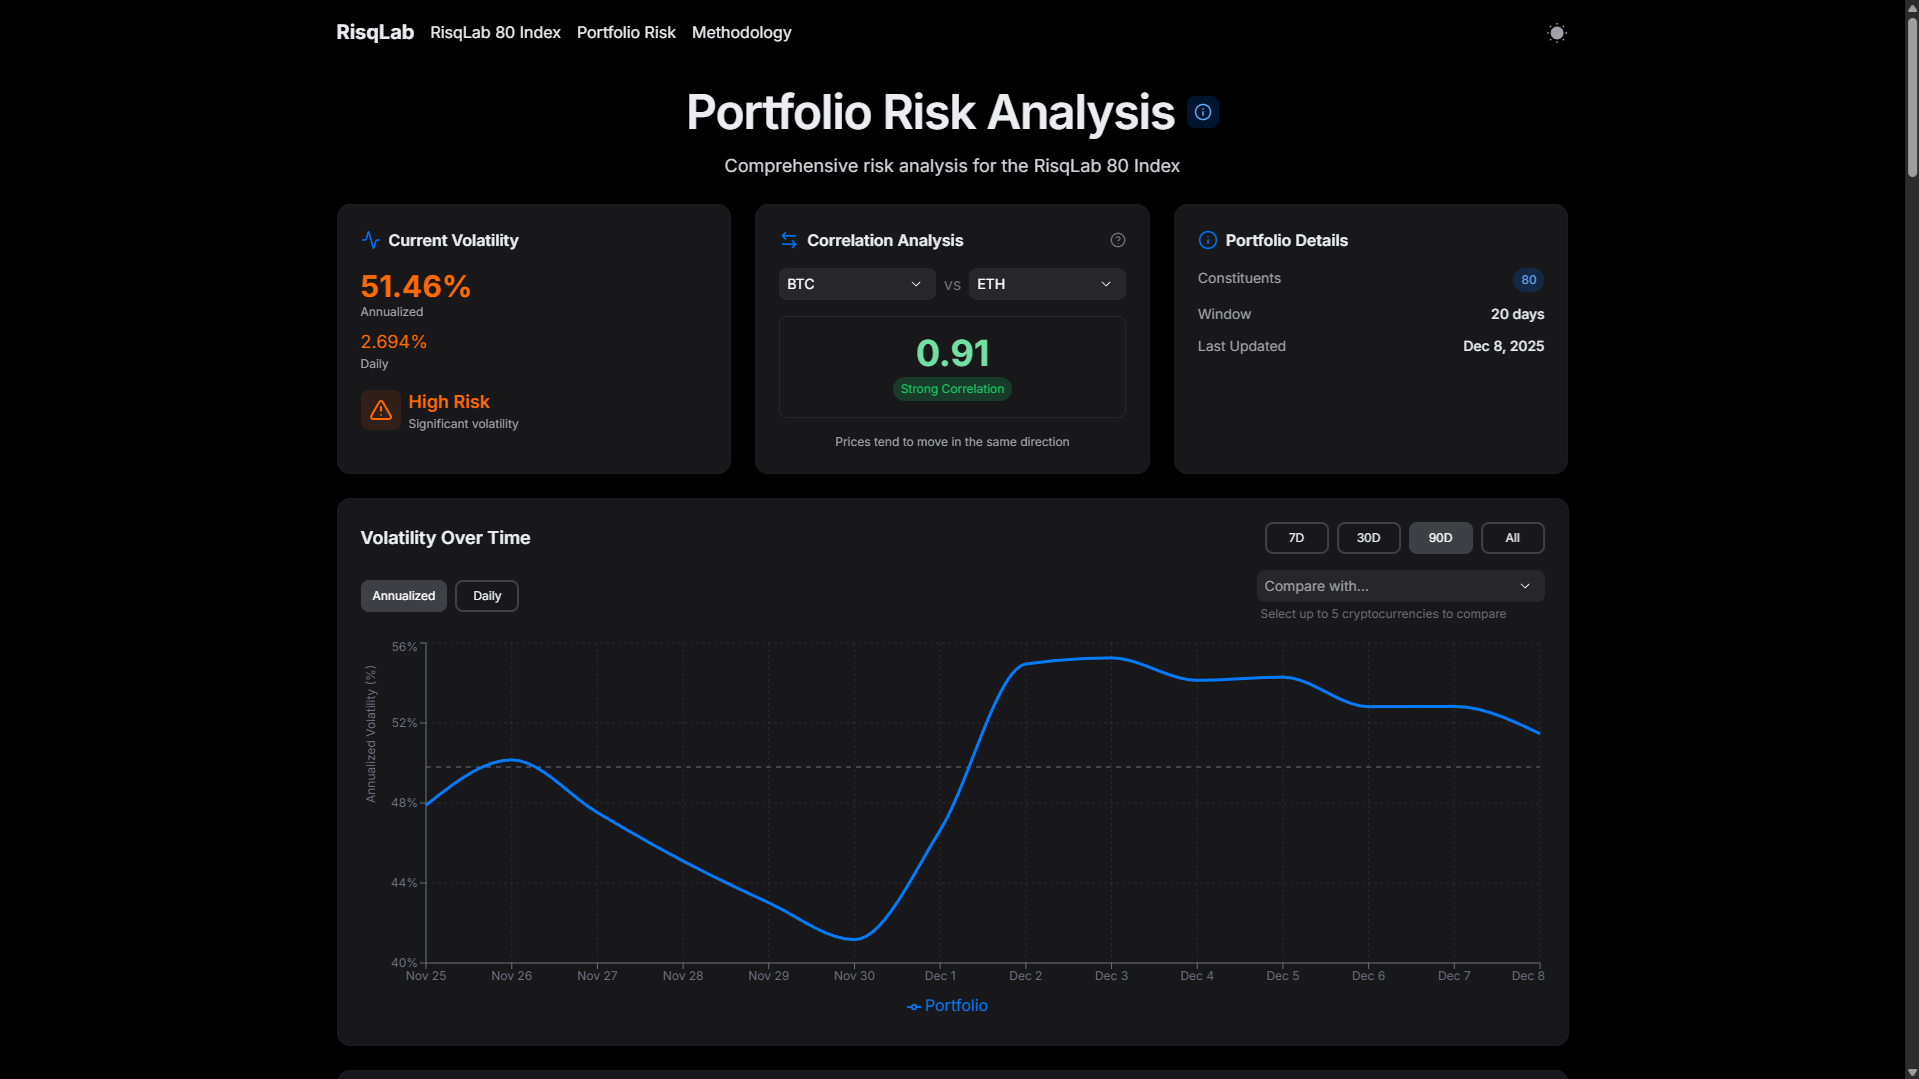Click the Correlation Analysis arrows icon
The image size is (1919, 1079).
click(x=789, y=240)
